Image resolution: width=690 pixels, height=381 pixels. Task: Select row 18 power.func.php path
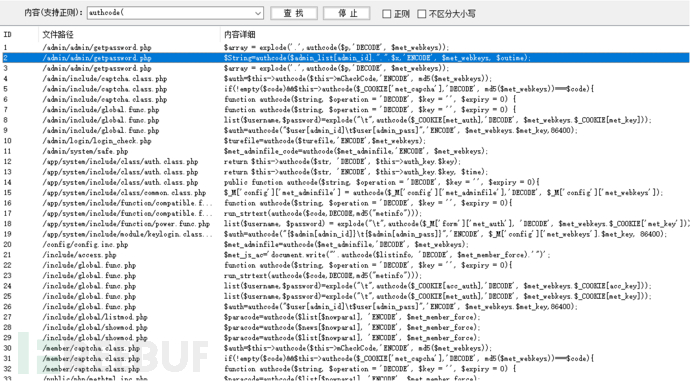[126, 223]
